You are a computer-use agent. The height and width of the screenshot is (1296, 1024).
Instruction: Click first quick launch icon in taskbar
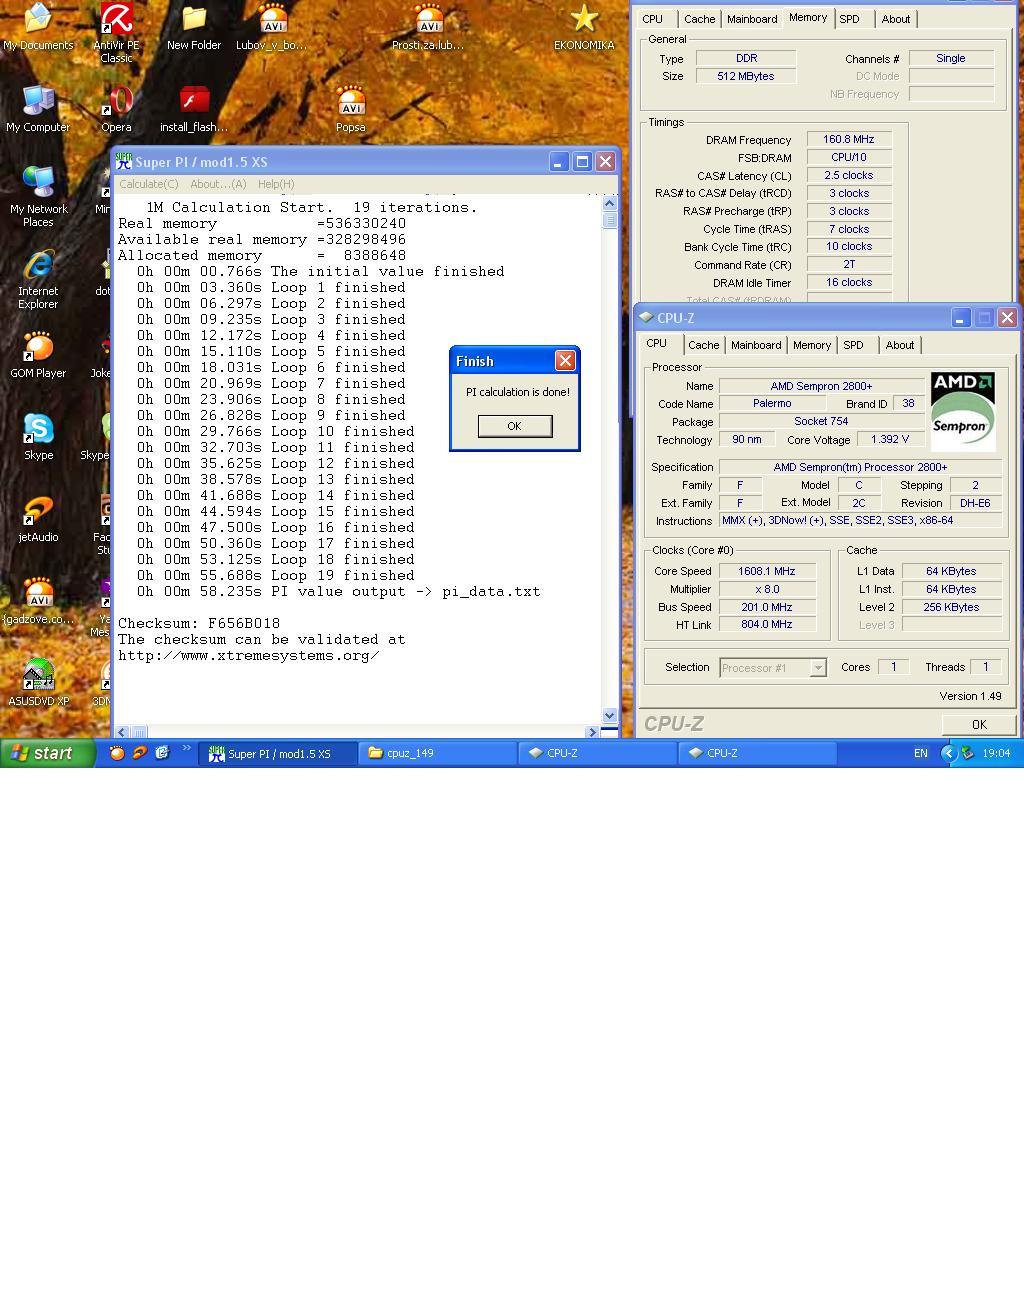[117, 753]
